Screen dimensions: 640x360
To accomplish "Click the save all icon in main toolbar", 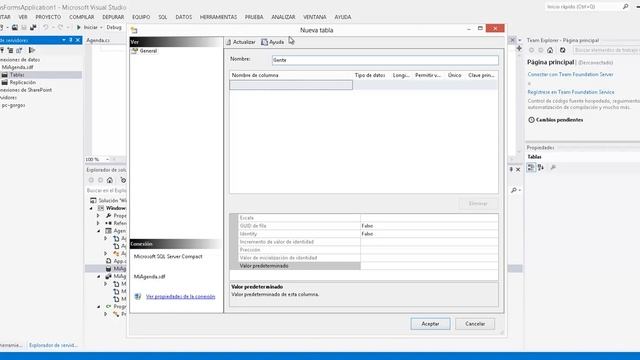I will (33, 27).
